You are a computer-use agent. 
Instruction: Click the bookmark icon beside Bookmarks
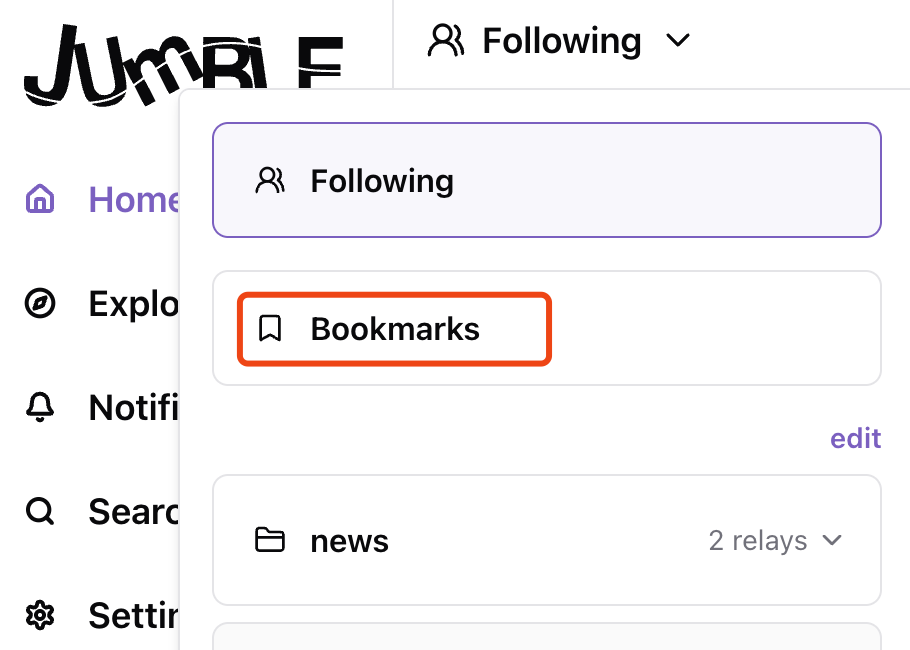point(269,328)
